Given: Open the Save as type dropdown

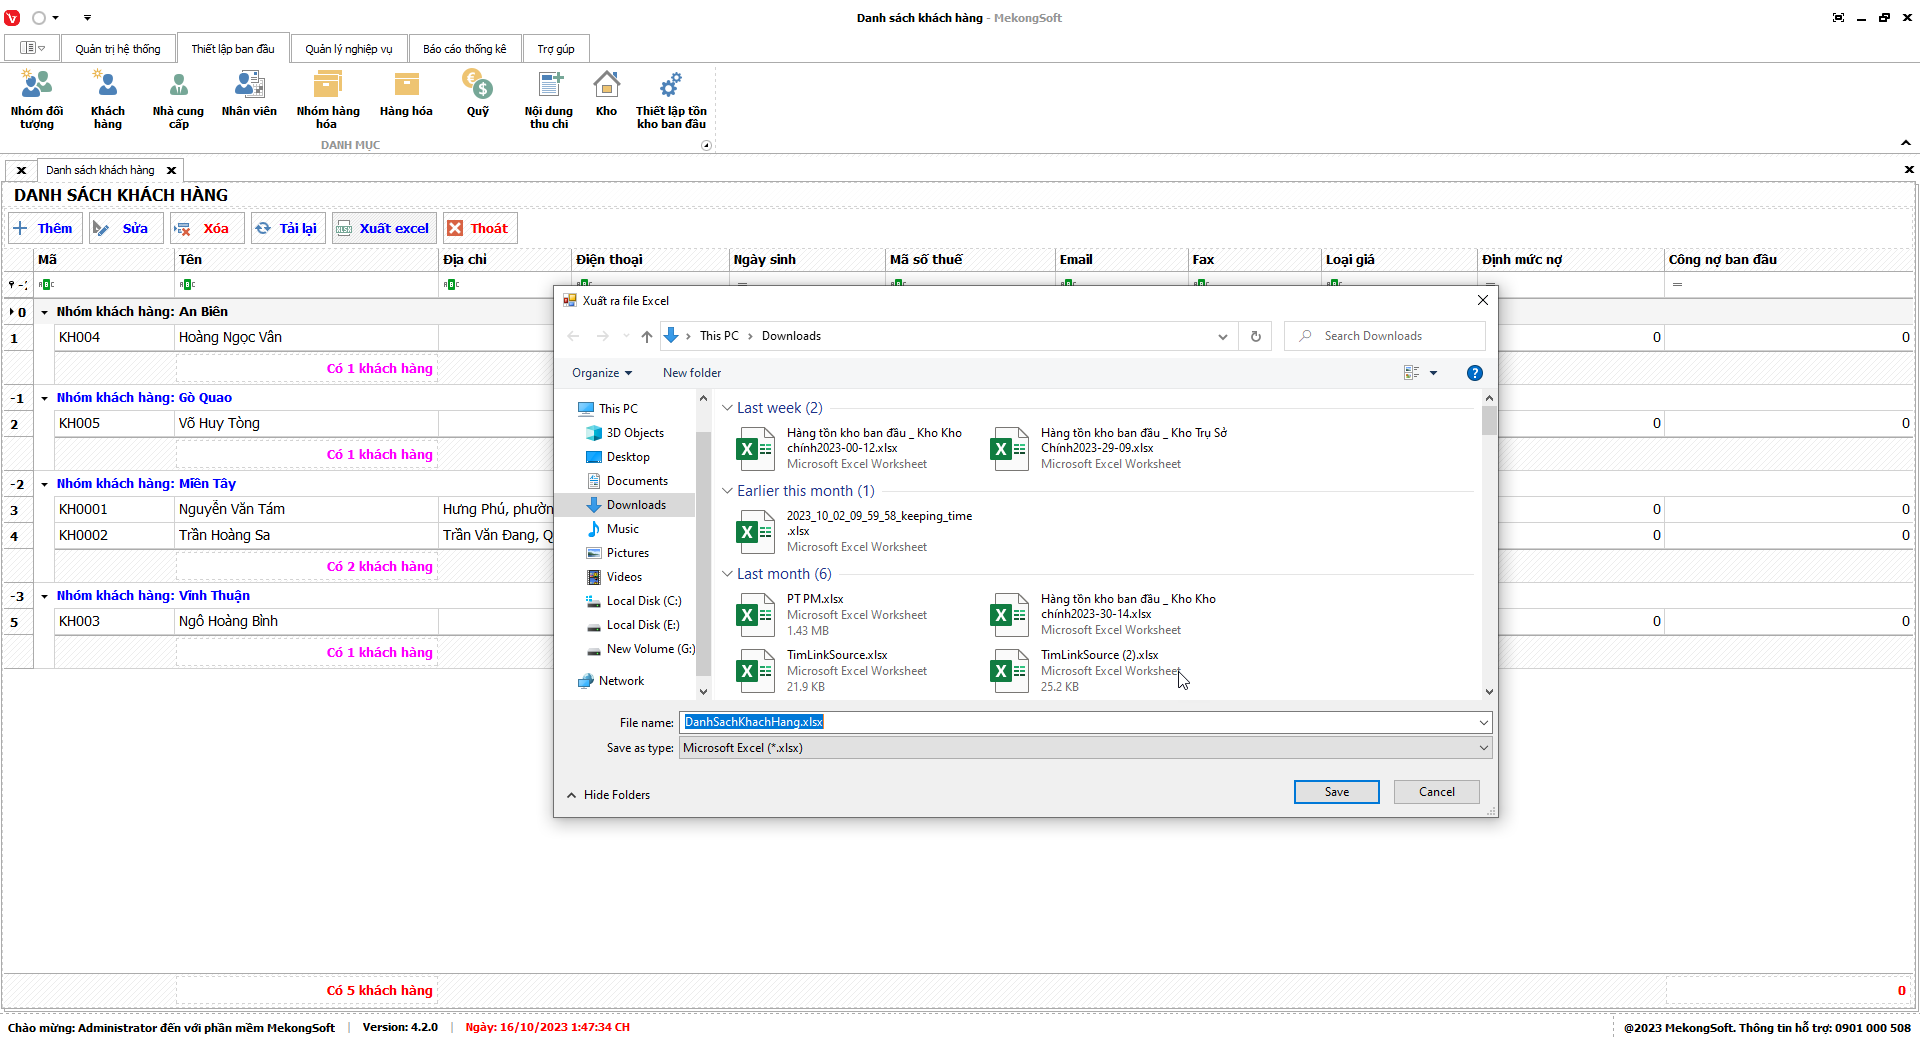Looking at the screenshot, I should pos(1483,748).
